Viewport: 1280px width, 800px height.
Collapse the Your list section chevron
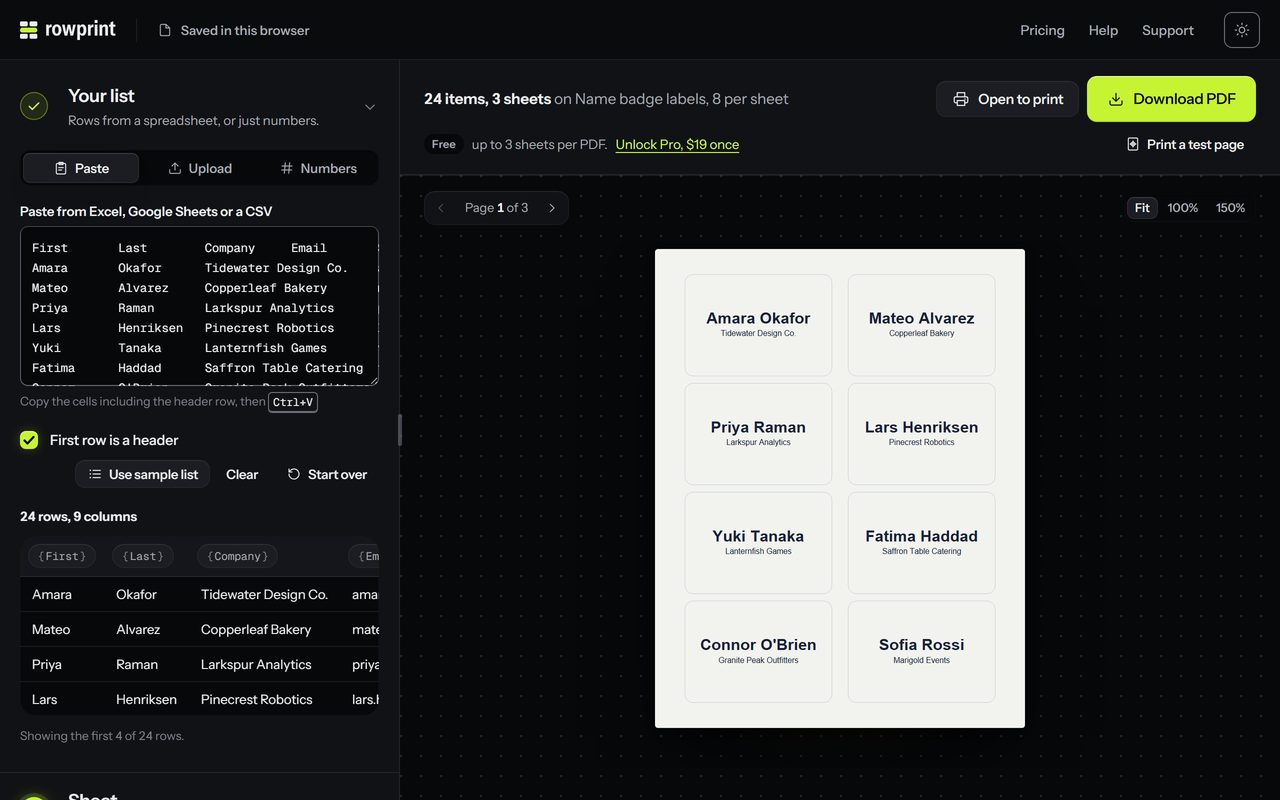[x=370, y=107]
